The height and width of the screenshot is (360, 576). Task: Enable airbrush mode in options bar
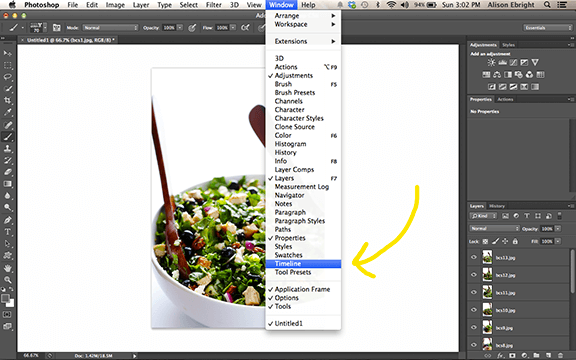245,28
